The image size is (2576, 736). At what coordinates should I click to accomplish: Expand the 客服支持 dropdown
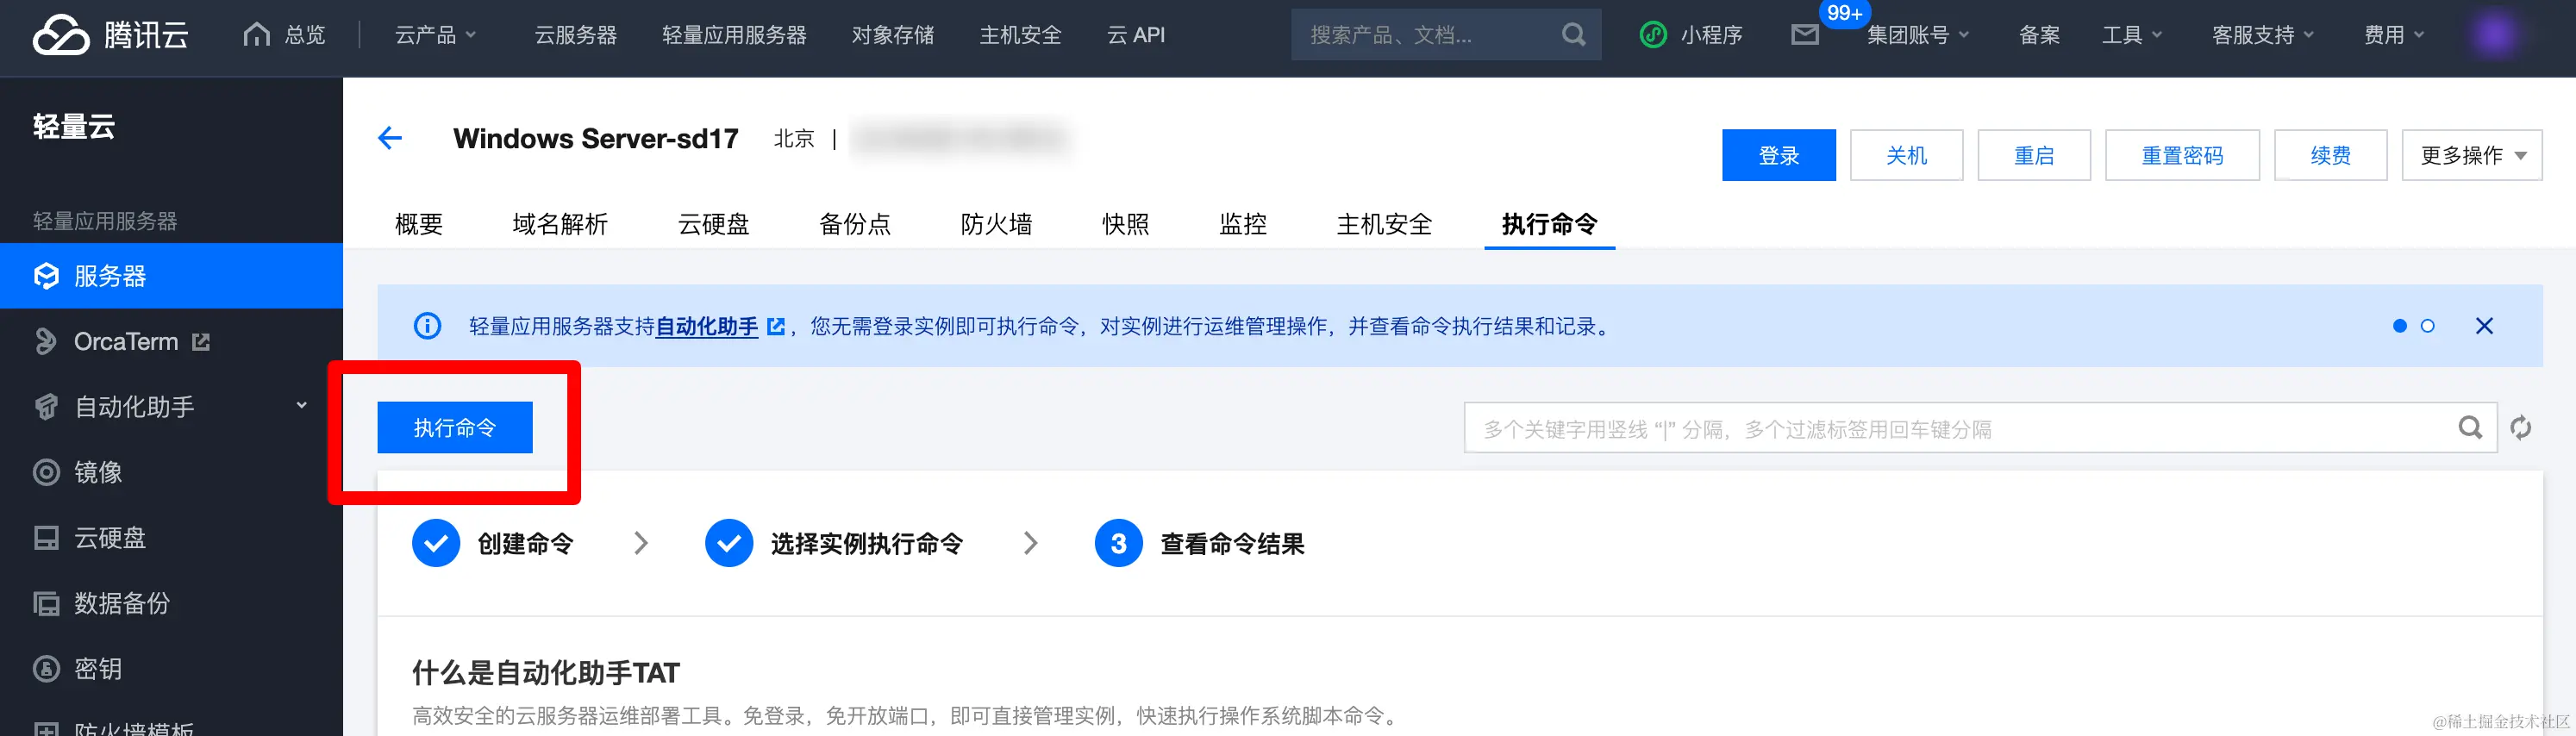point(2263,35)
